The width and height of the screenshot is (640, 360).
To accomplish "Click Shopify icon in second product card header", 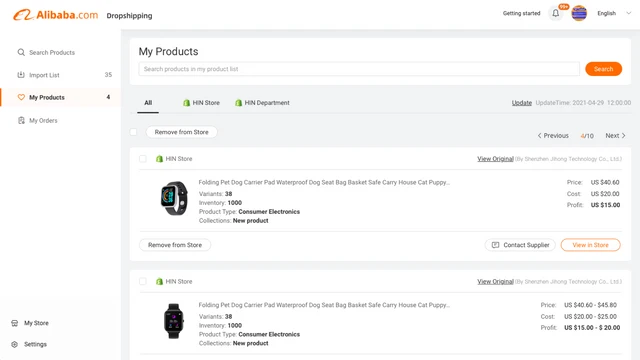I will click(x=159, y=282).
